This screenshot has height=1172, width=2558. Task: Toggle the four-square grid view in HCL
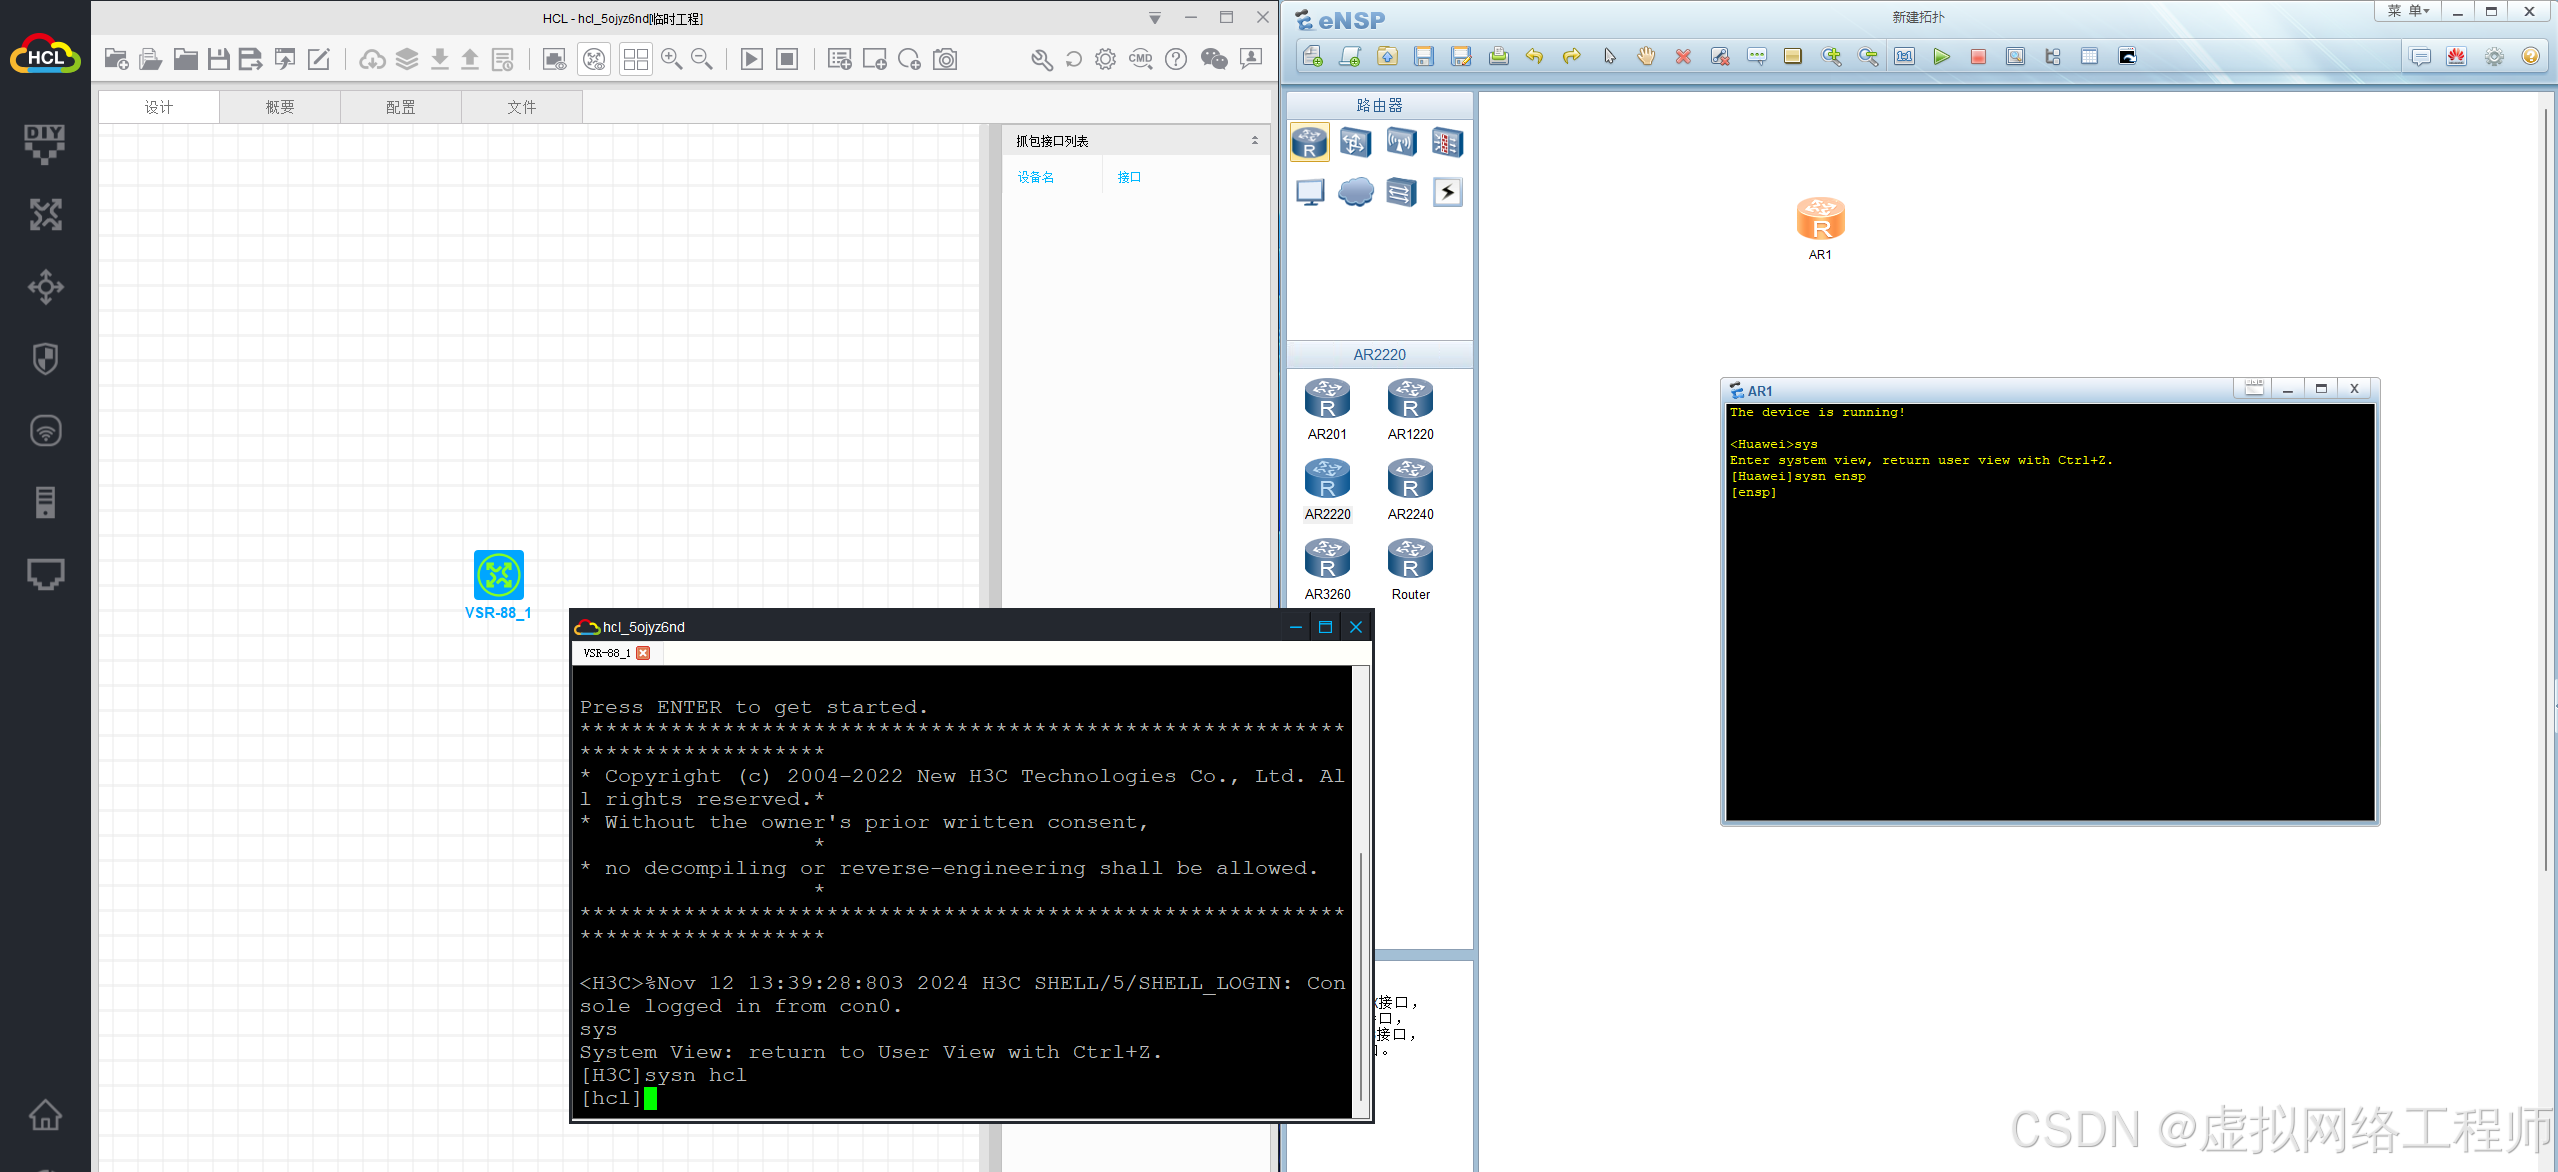point(635,59)
